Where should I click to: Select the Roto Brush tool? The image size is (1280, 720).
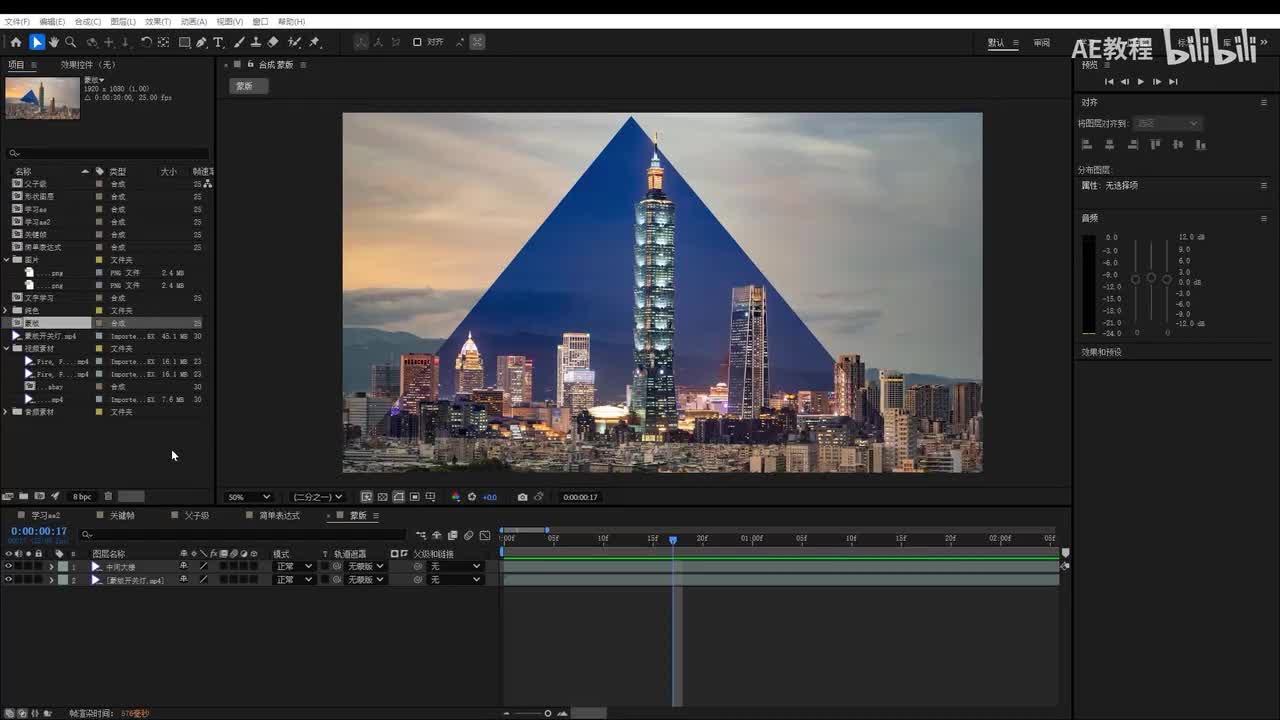pyautogui.click(x=294, y=42)
